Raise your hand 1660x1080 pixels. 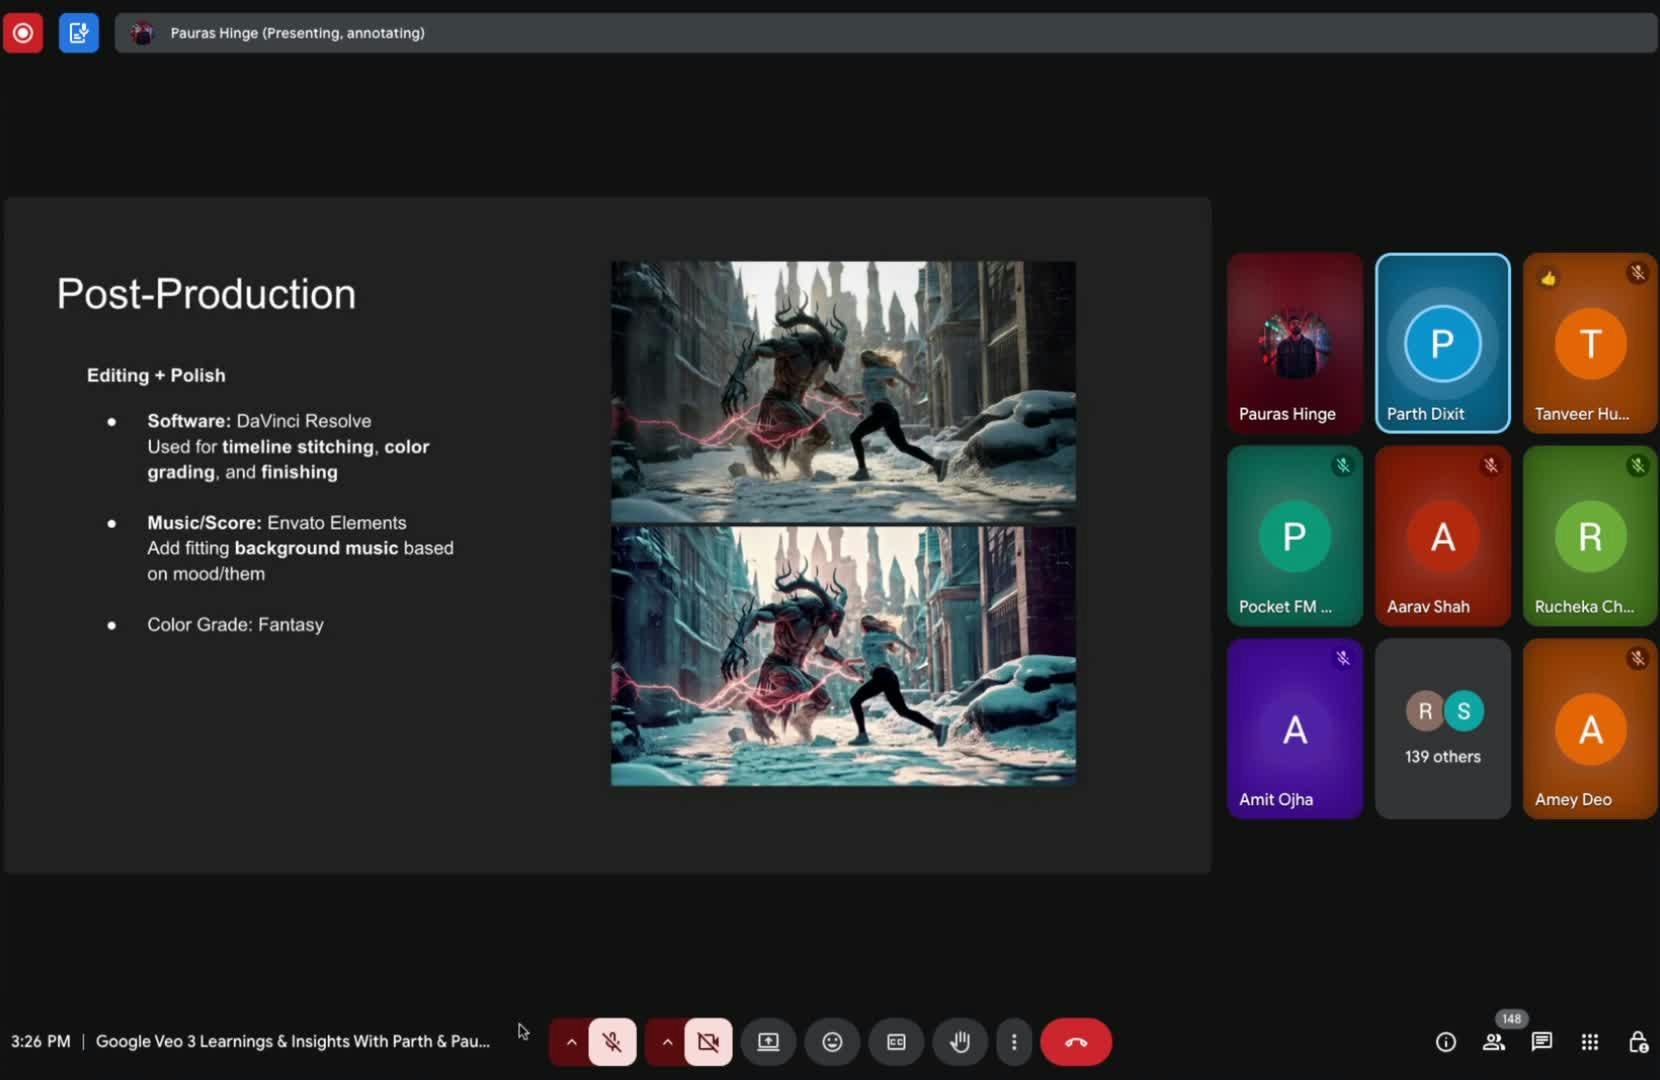[x=960, y=1042]
